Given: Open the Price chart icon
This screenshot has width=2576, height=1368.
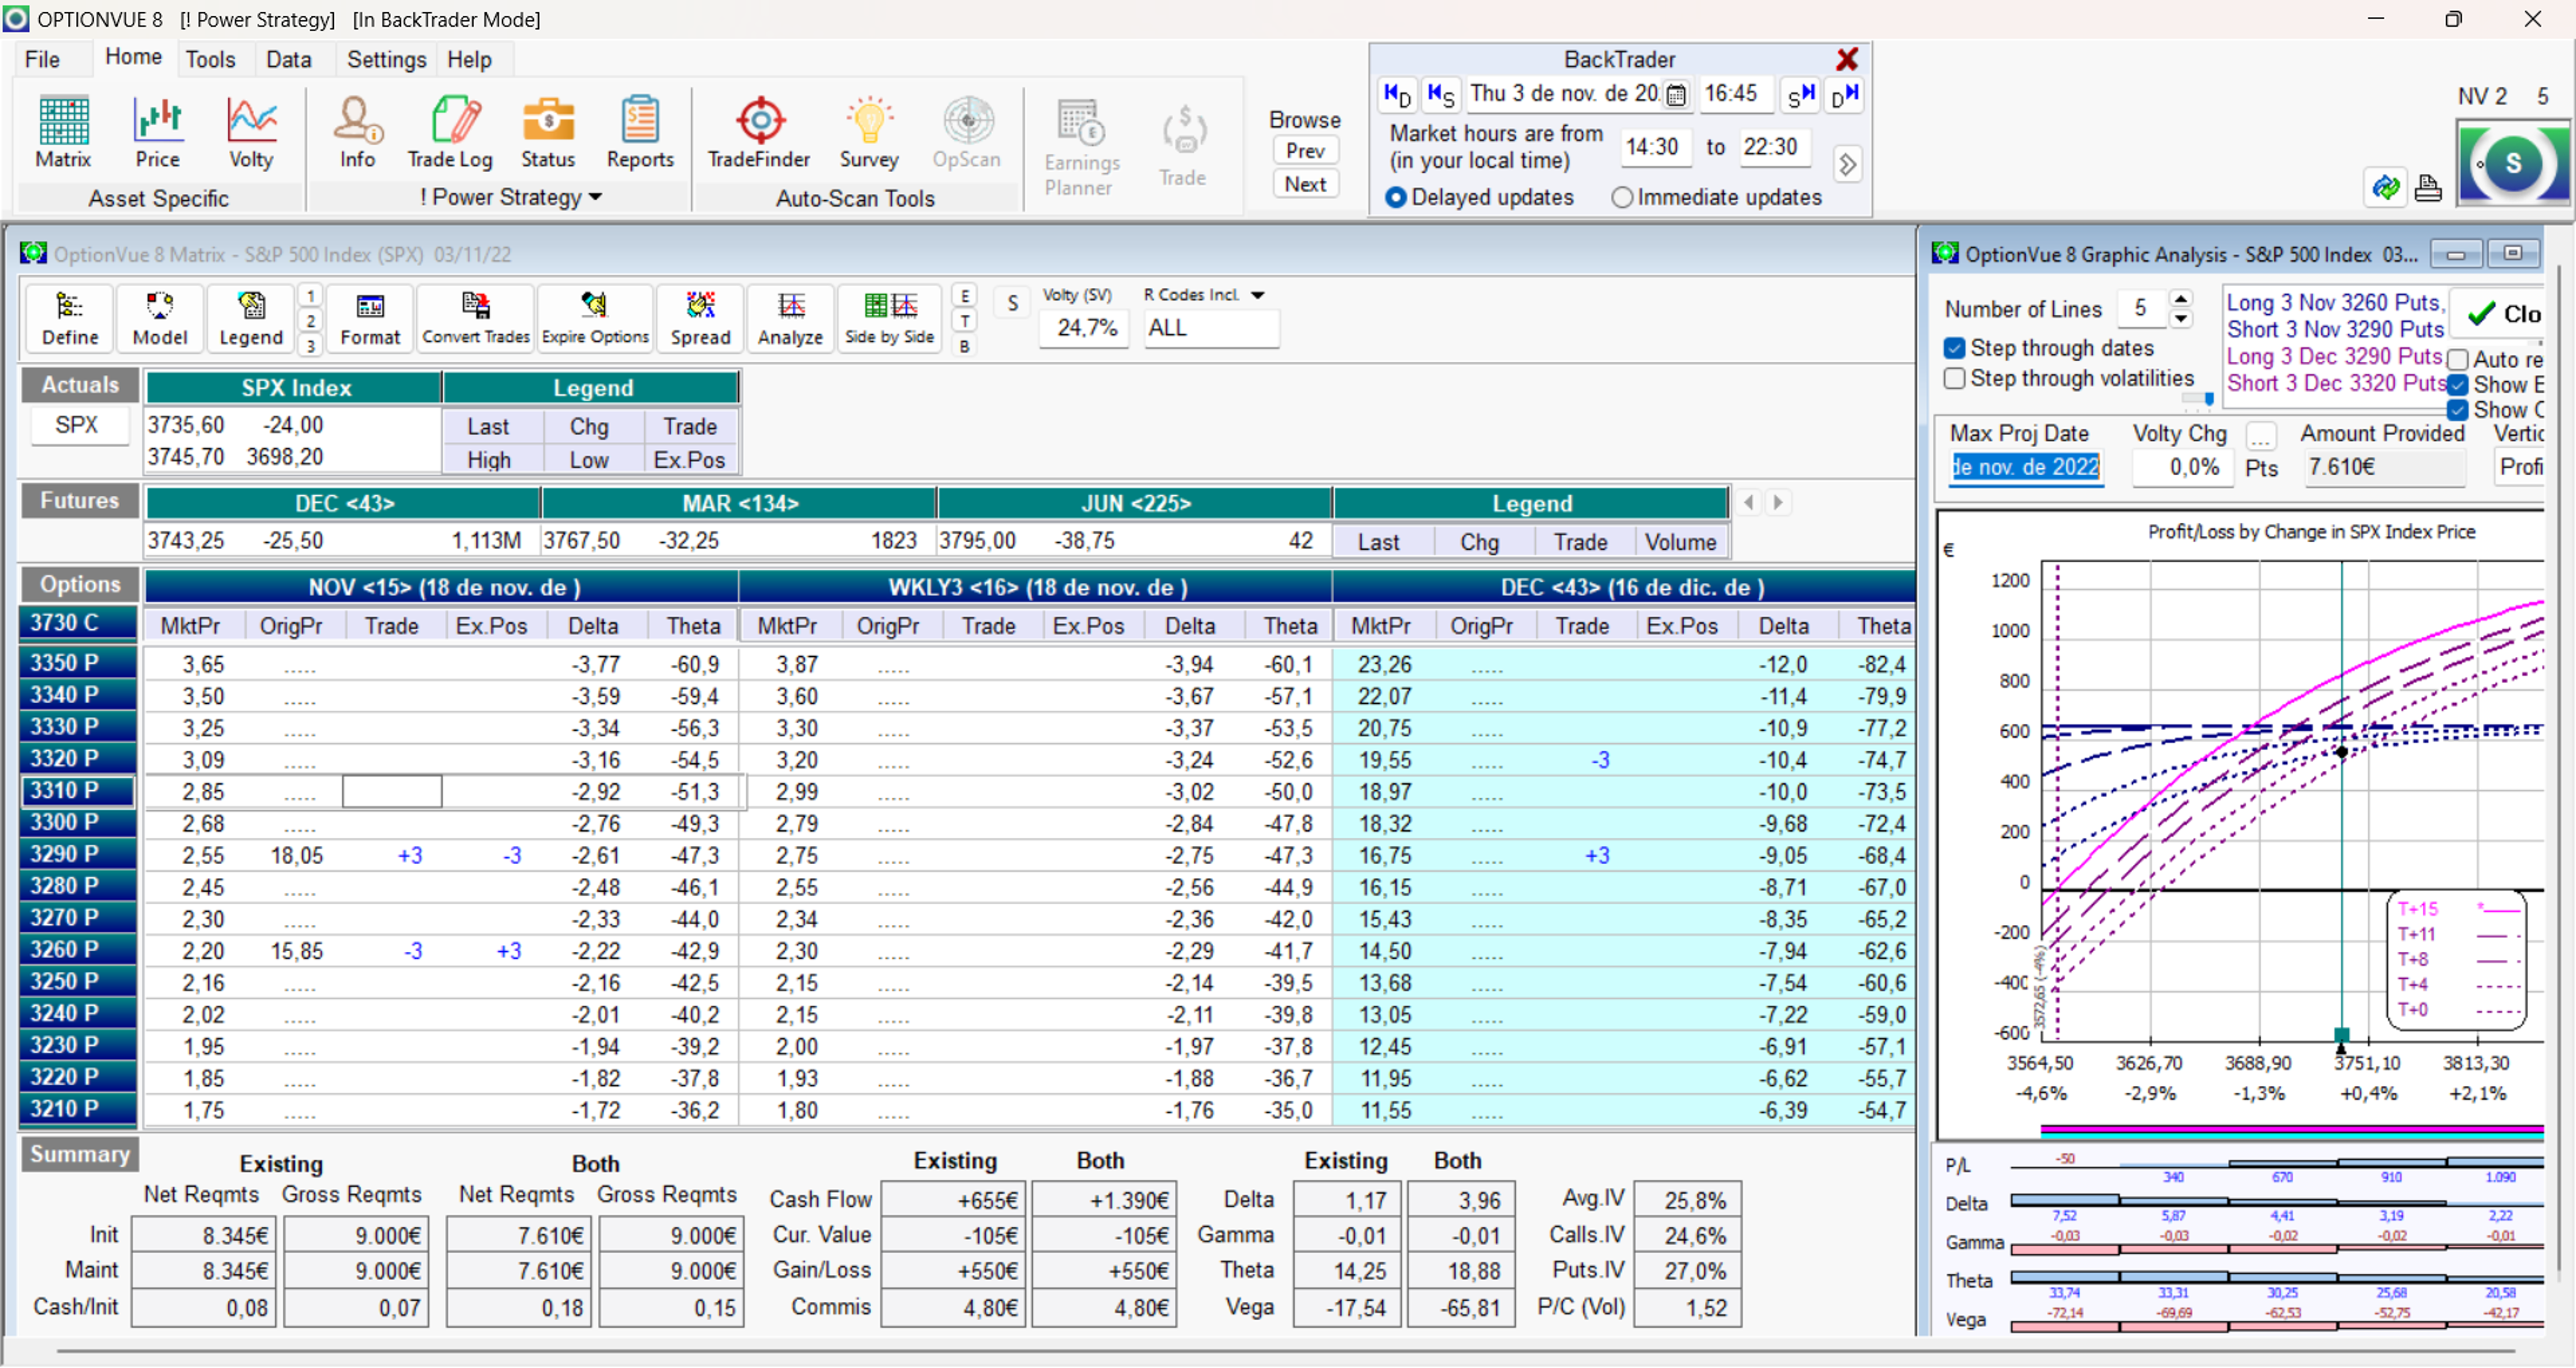Looking at the screenshot, I should 157,131.
